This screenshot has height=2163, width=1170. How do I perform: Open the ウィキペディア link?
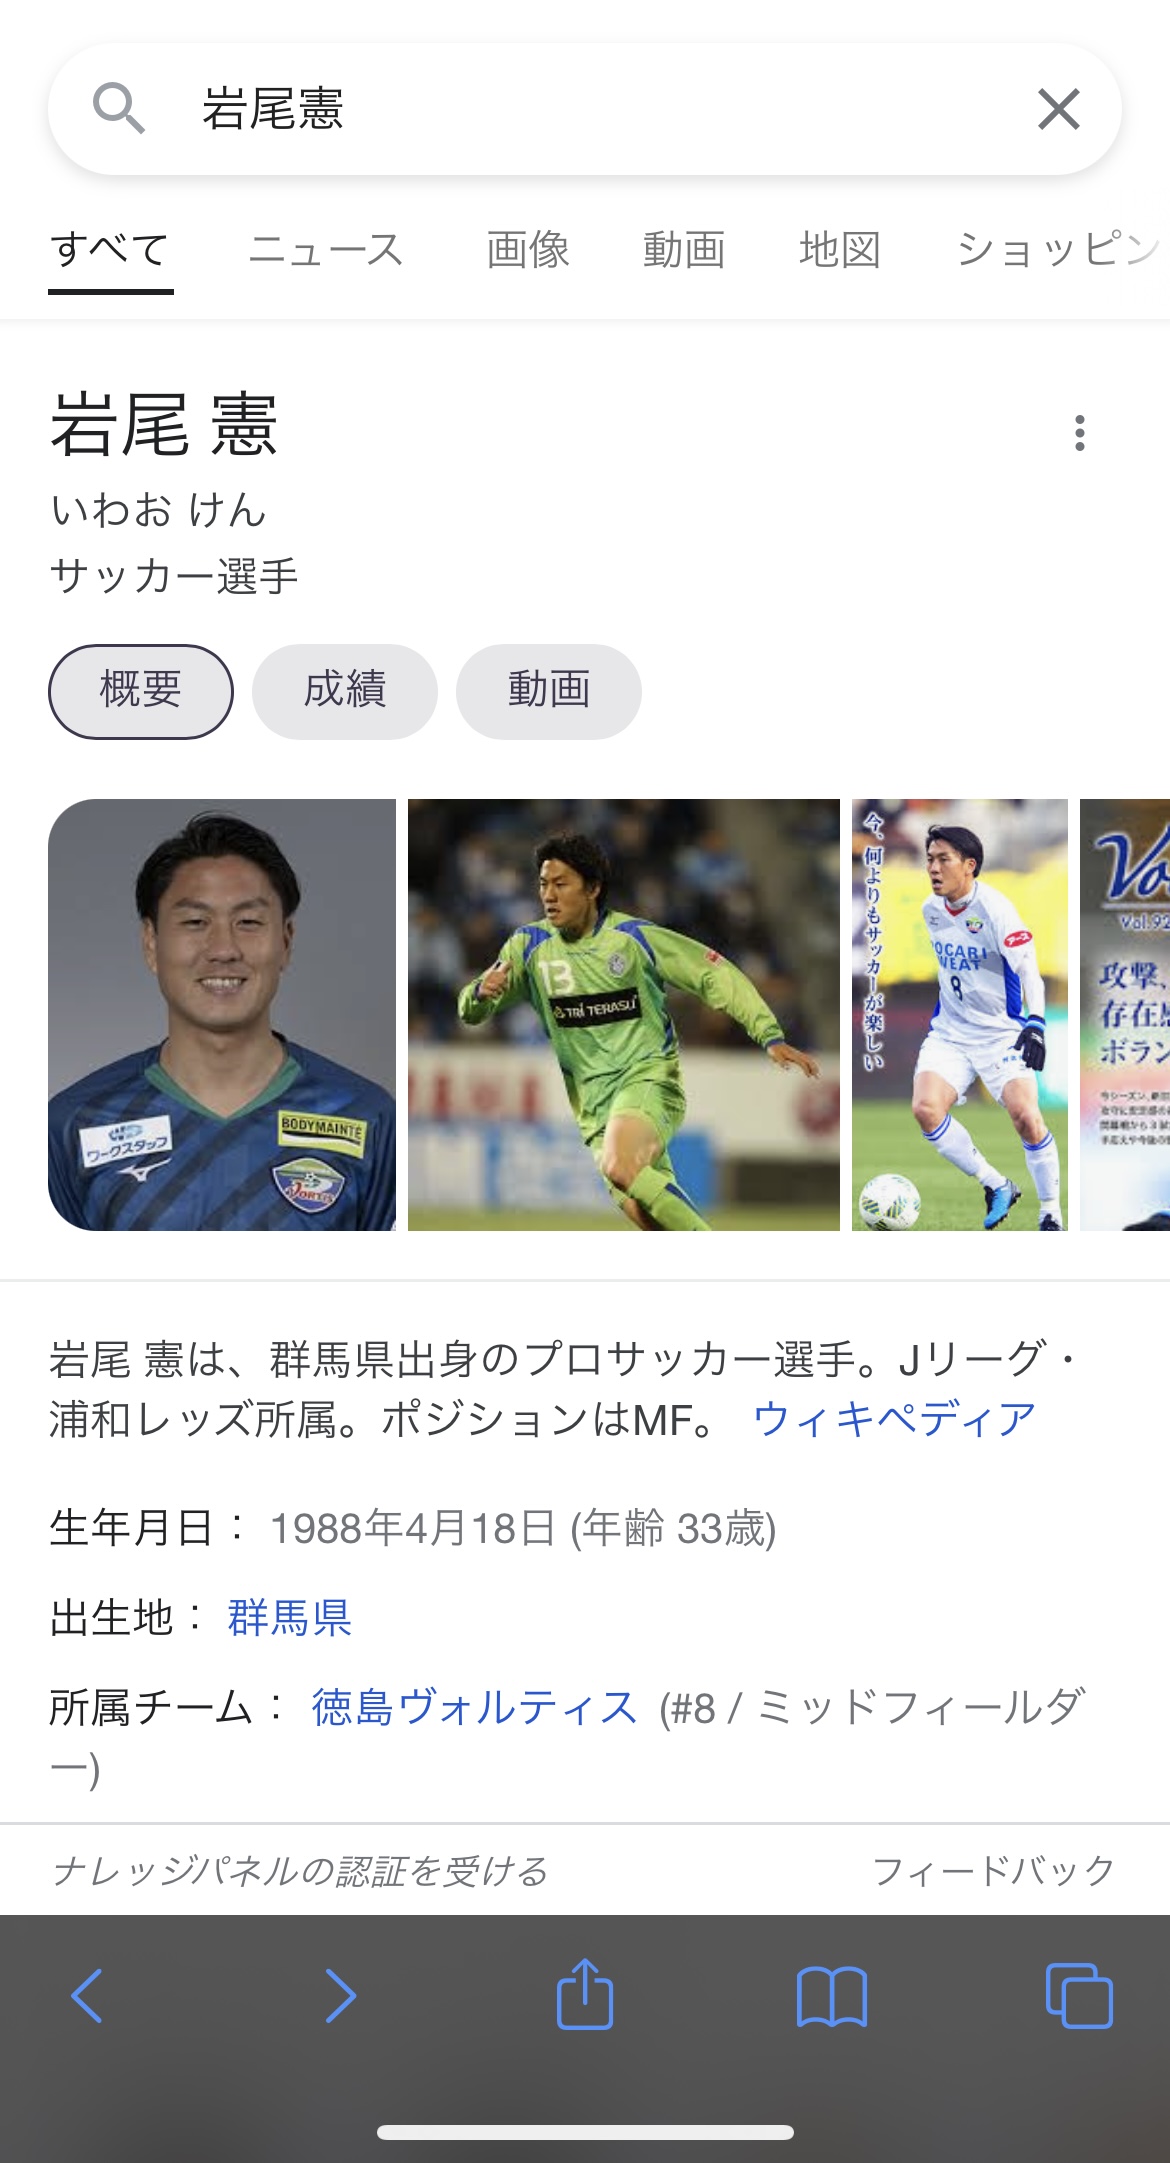click(x=894, y=1418)
